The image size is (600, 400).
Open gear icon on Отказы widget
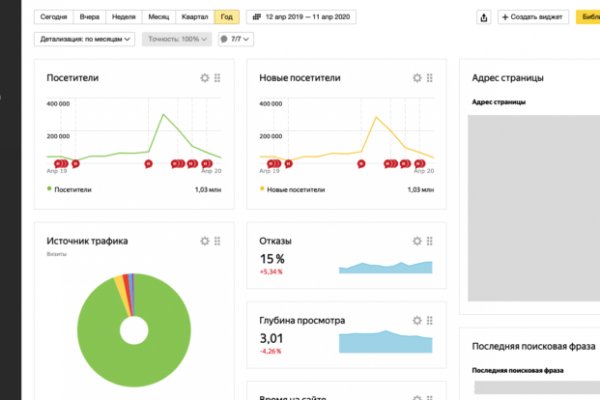417,241
